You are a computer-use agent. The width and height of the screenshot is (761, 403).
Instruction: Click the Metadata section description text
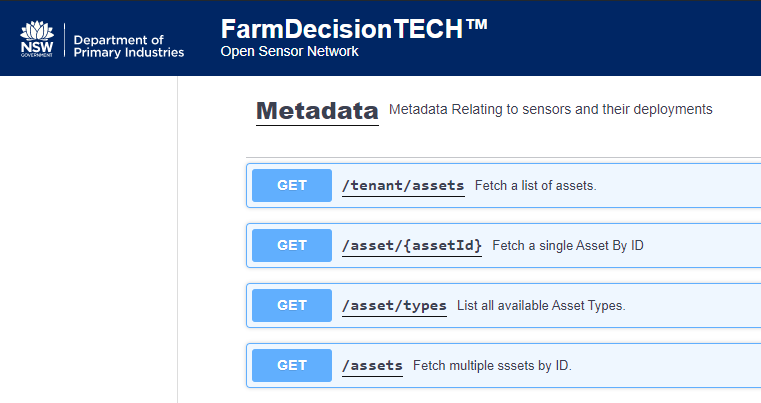(550, 109)
